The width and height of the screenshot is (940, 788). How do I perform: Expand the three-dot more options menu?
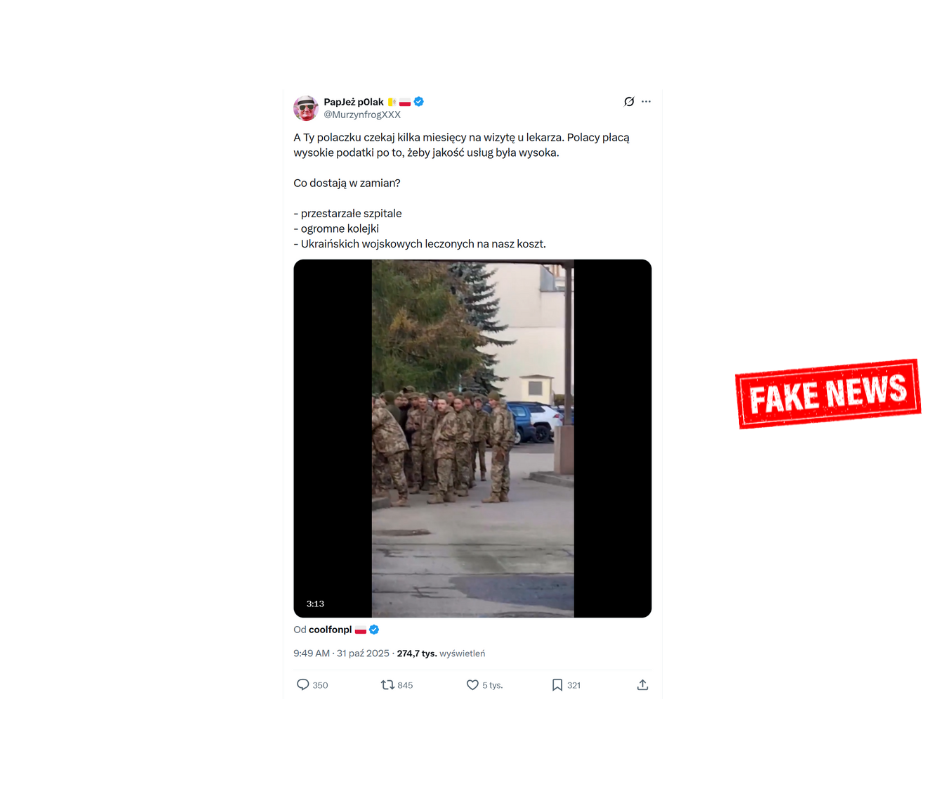click(x=646, y=101)
